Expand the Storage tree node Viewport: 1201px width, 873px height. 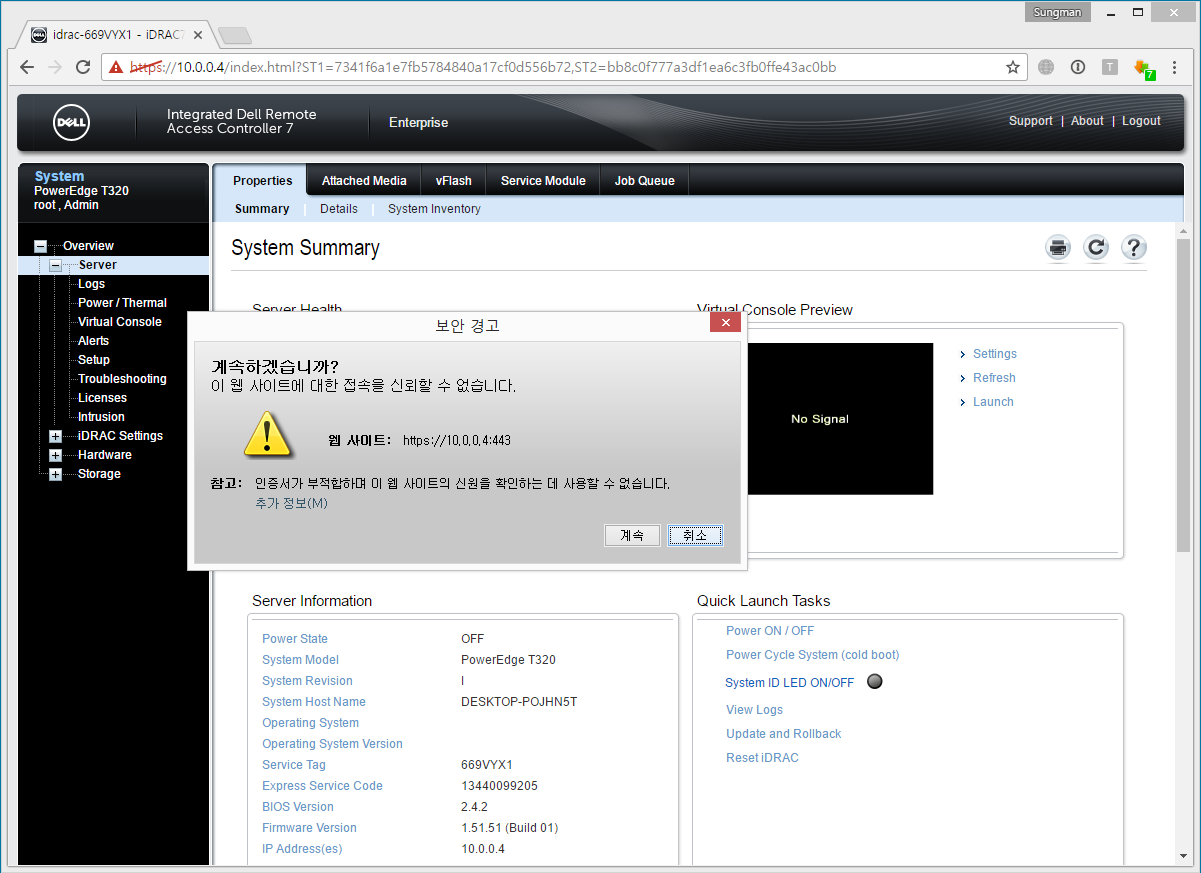(x=56, y=474)
